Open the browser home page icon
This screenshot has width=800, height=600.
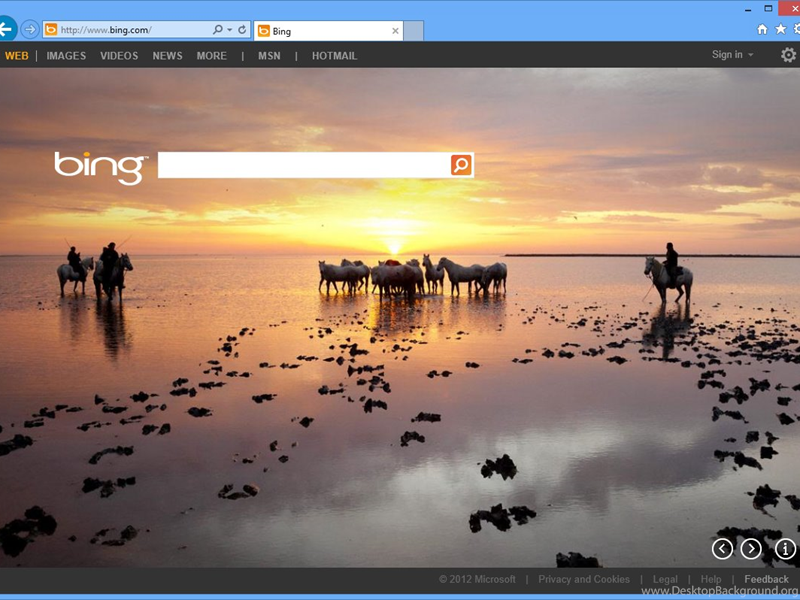point(763,30)
